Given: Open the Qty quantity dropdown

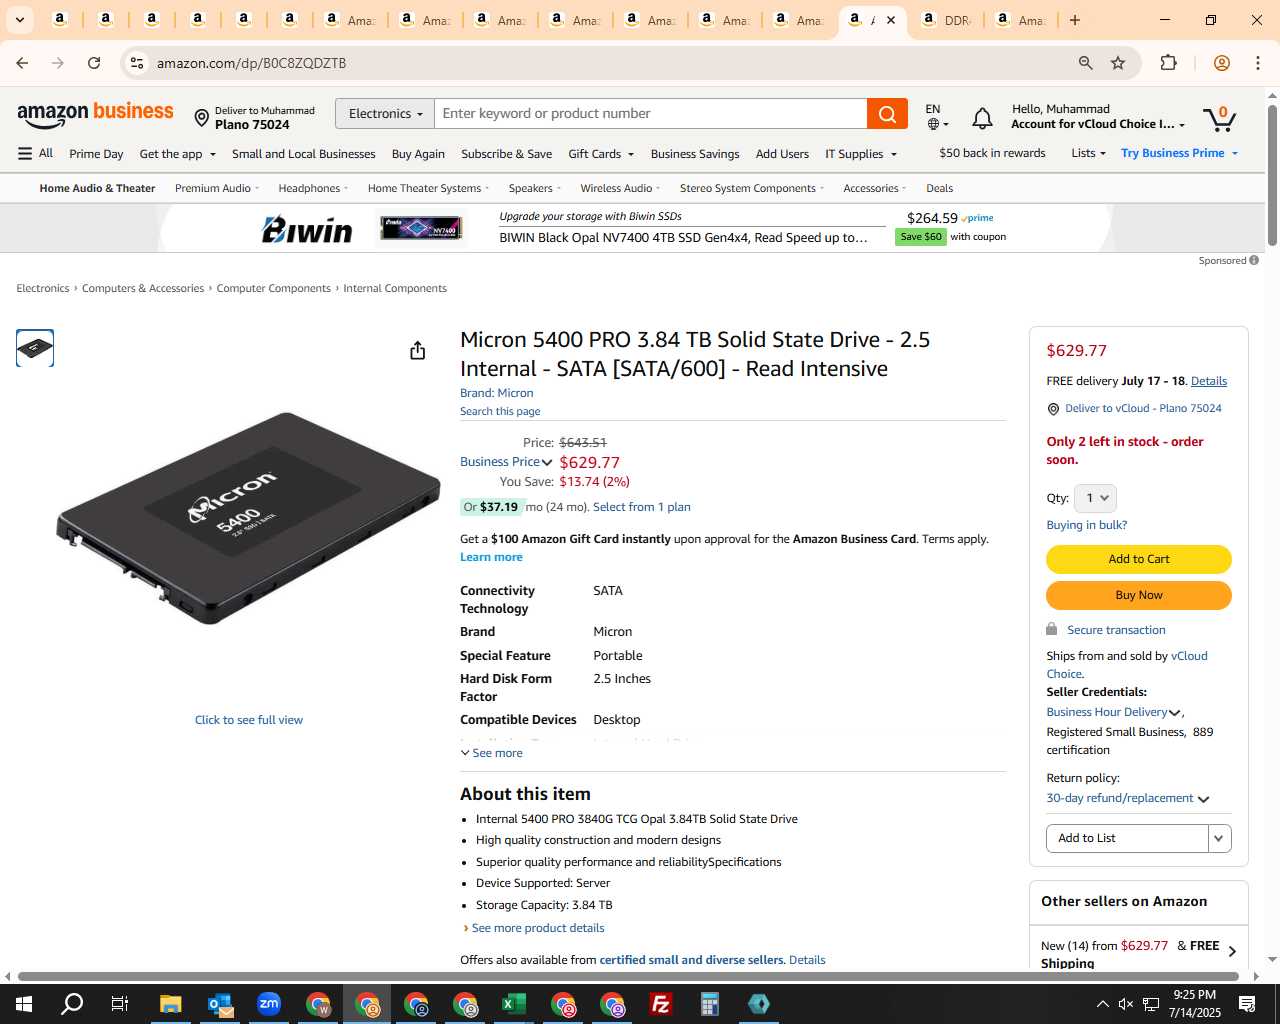Looking at the screenshot, I should click(1095, 498).
